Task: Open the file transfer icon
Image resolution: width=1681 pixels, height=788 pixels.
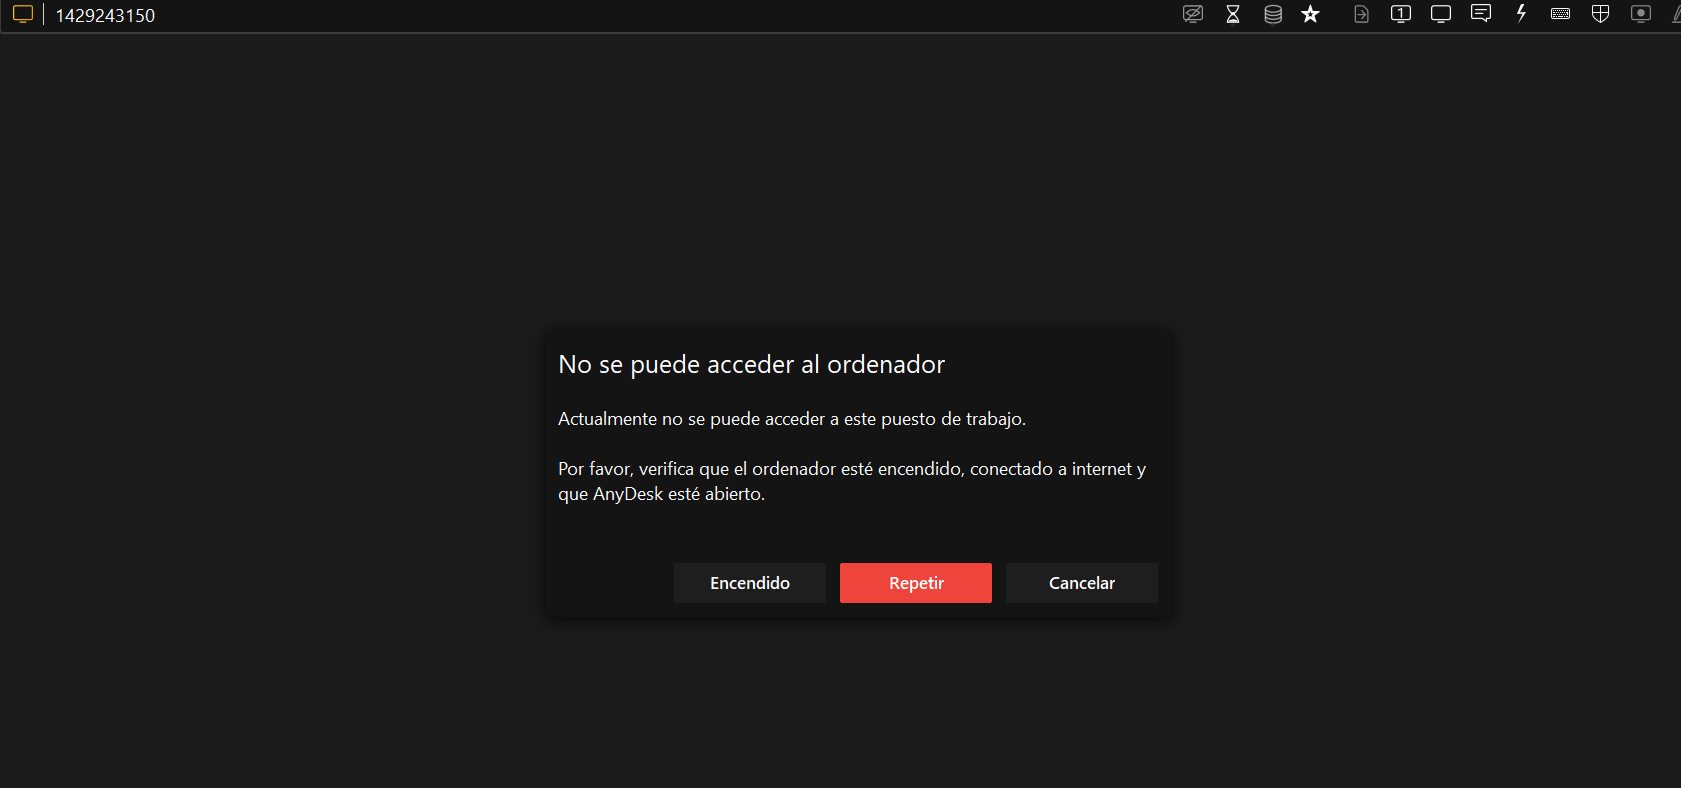Action: click(x=1361, y=14)
